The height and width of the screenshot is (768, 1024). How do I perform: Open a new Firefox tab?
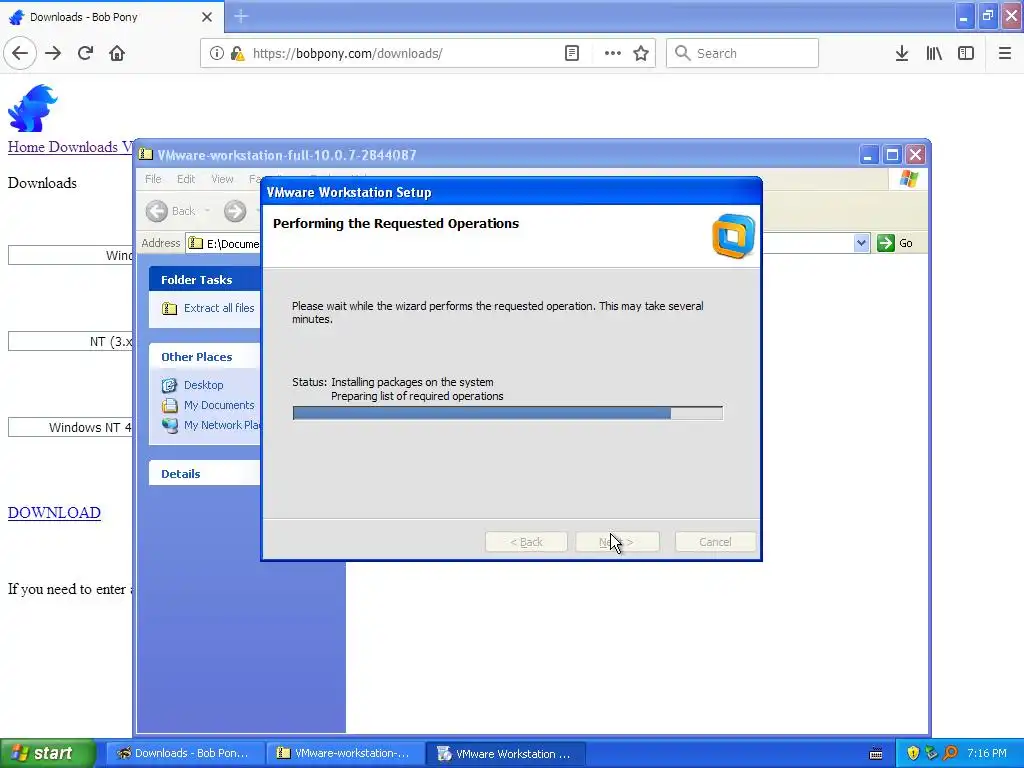click(240, 16)
